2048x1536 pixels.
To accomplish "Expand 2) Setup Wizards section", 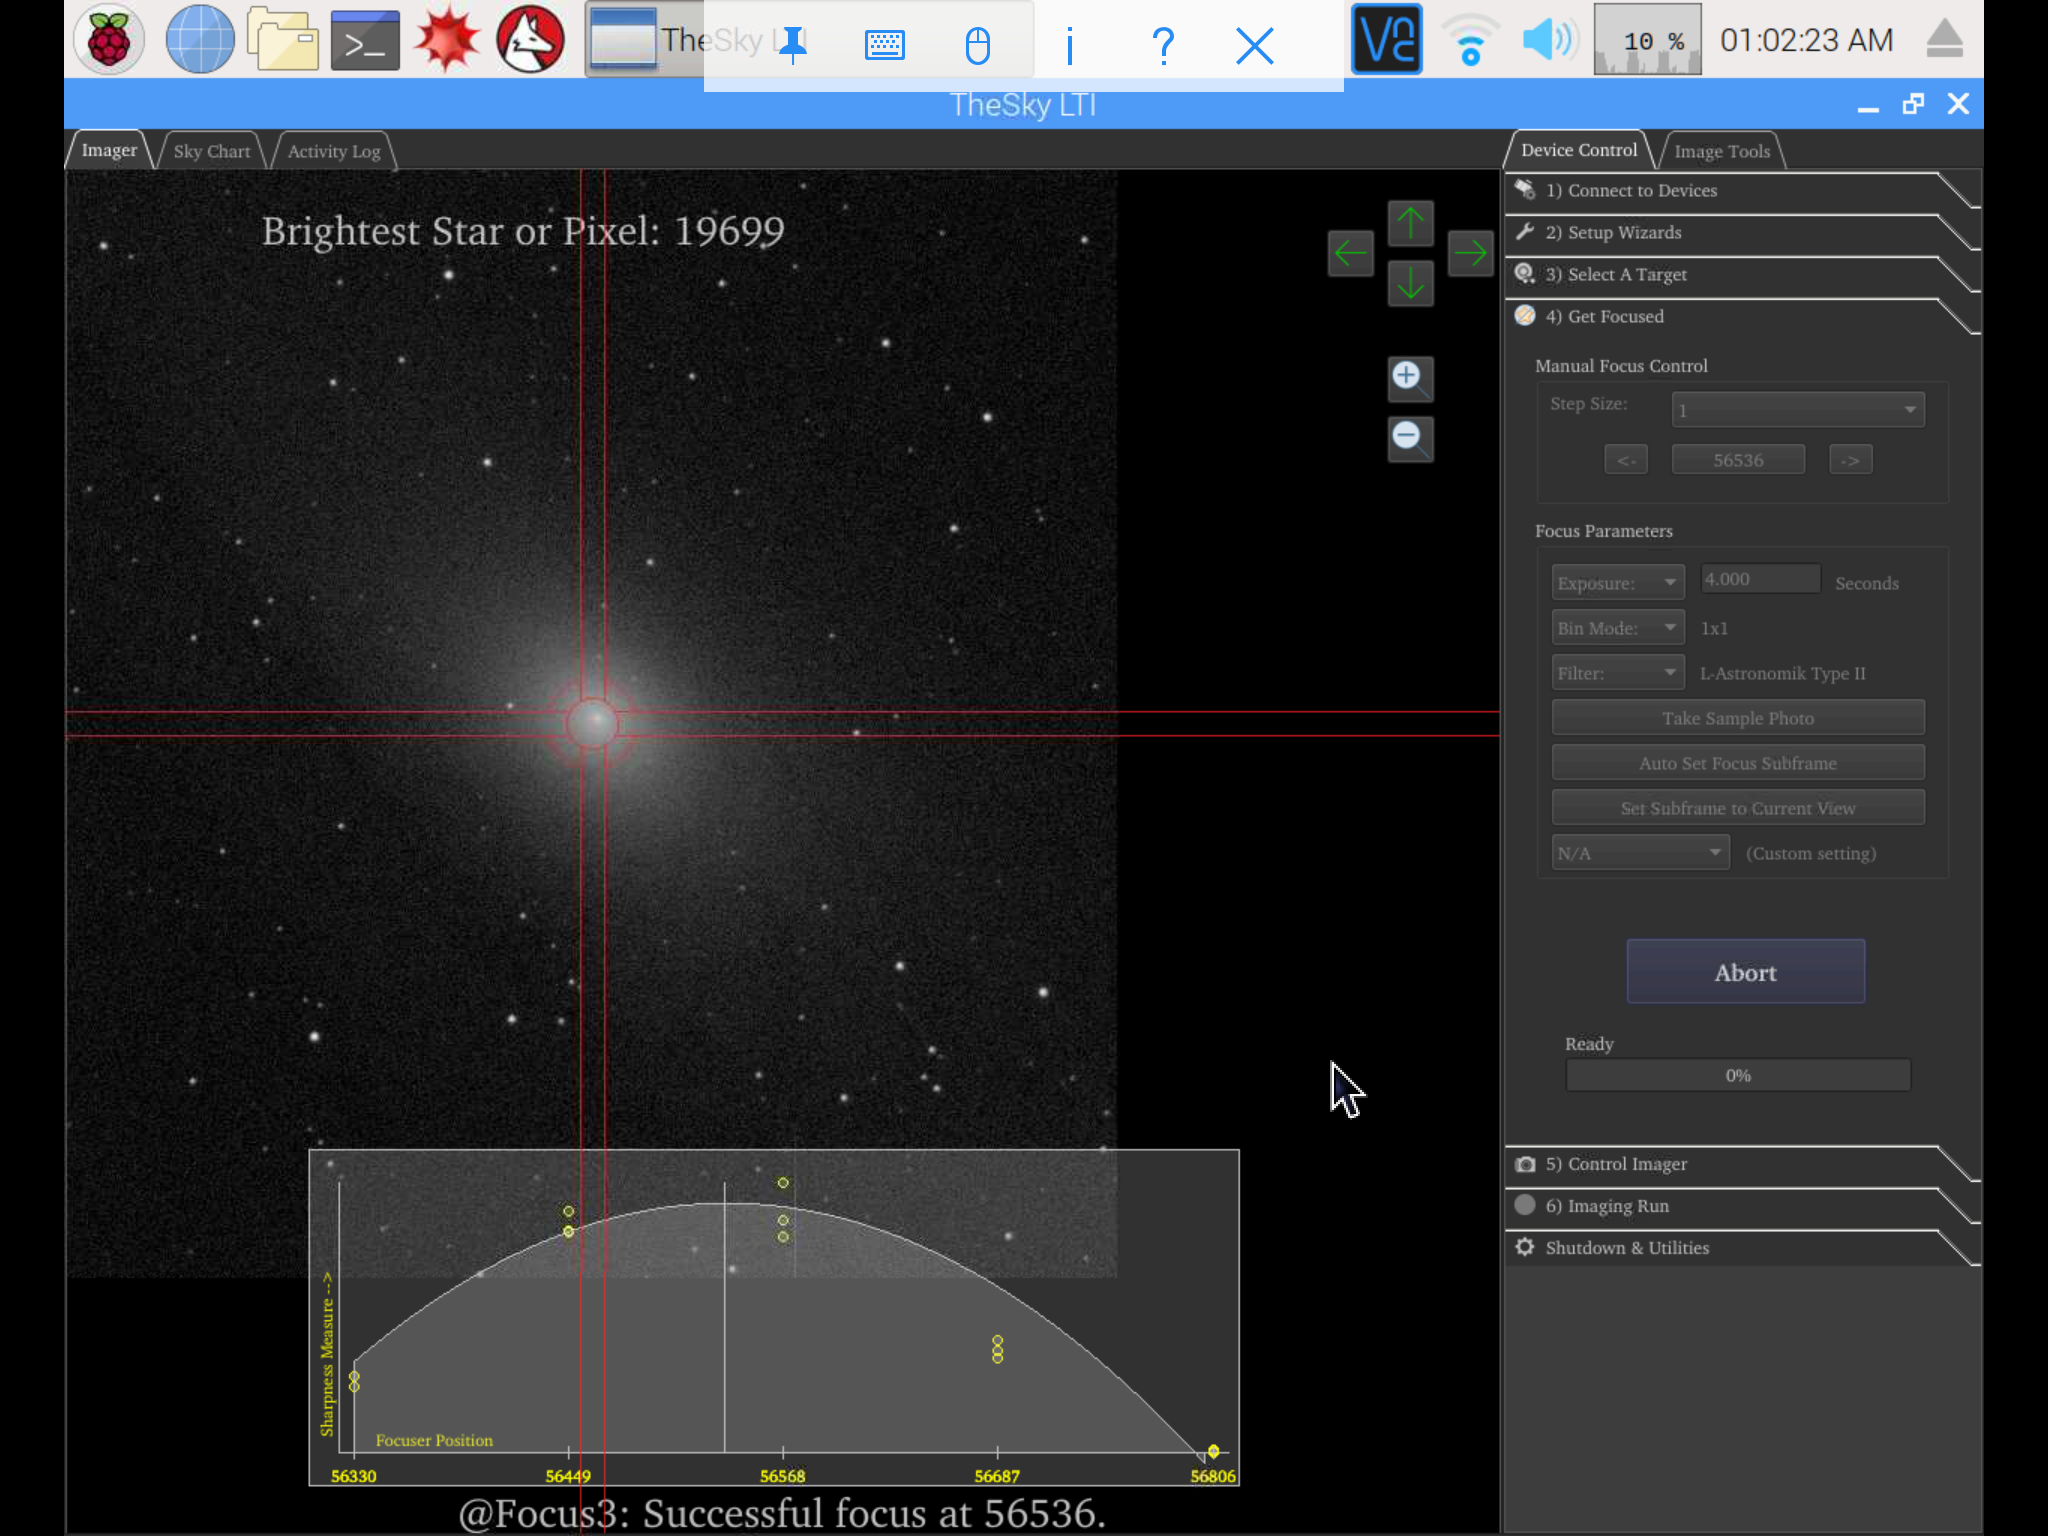I will [x=1740, y=233].
